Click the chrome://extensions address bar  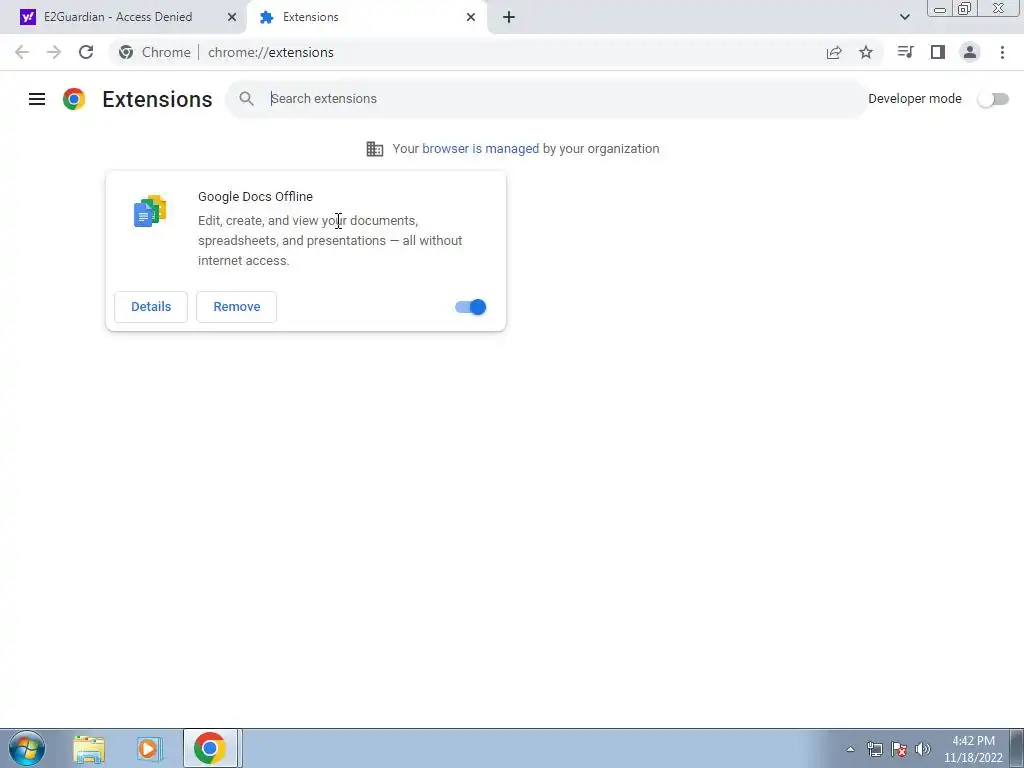pyautogui.click(x=270, y=52)
